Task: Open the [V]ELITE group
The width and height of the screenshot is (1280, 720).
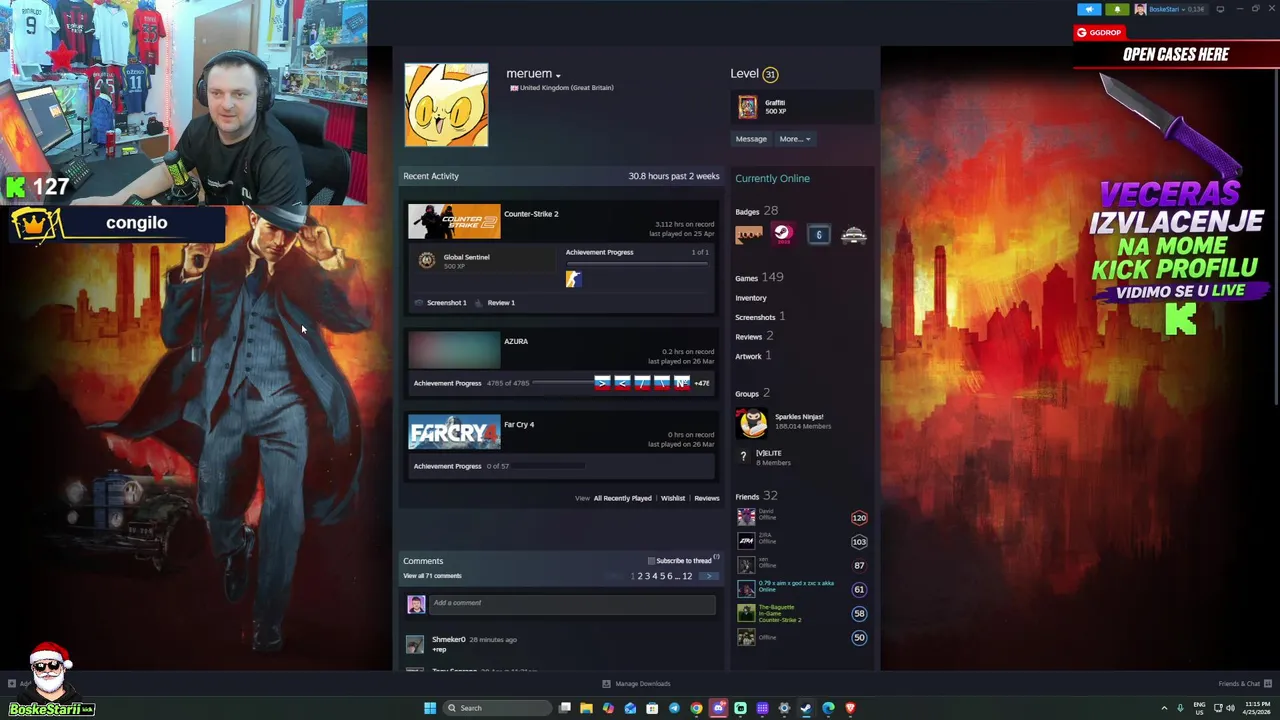Action: point(768,453)
